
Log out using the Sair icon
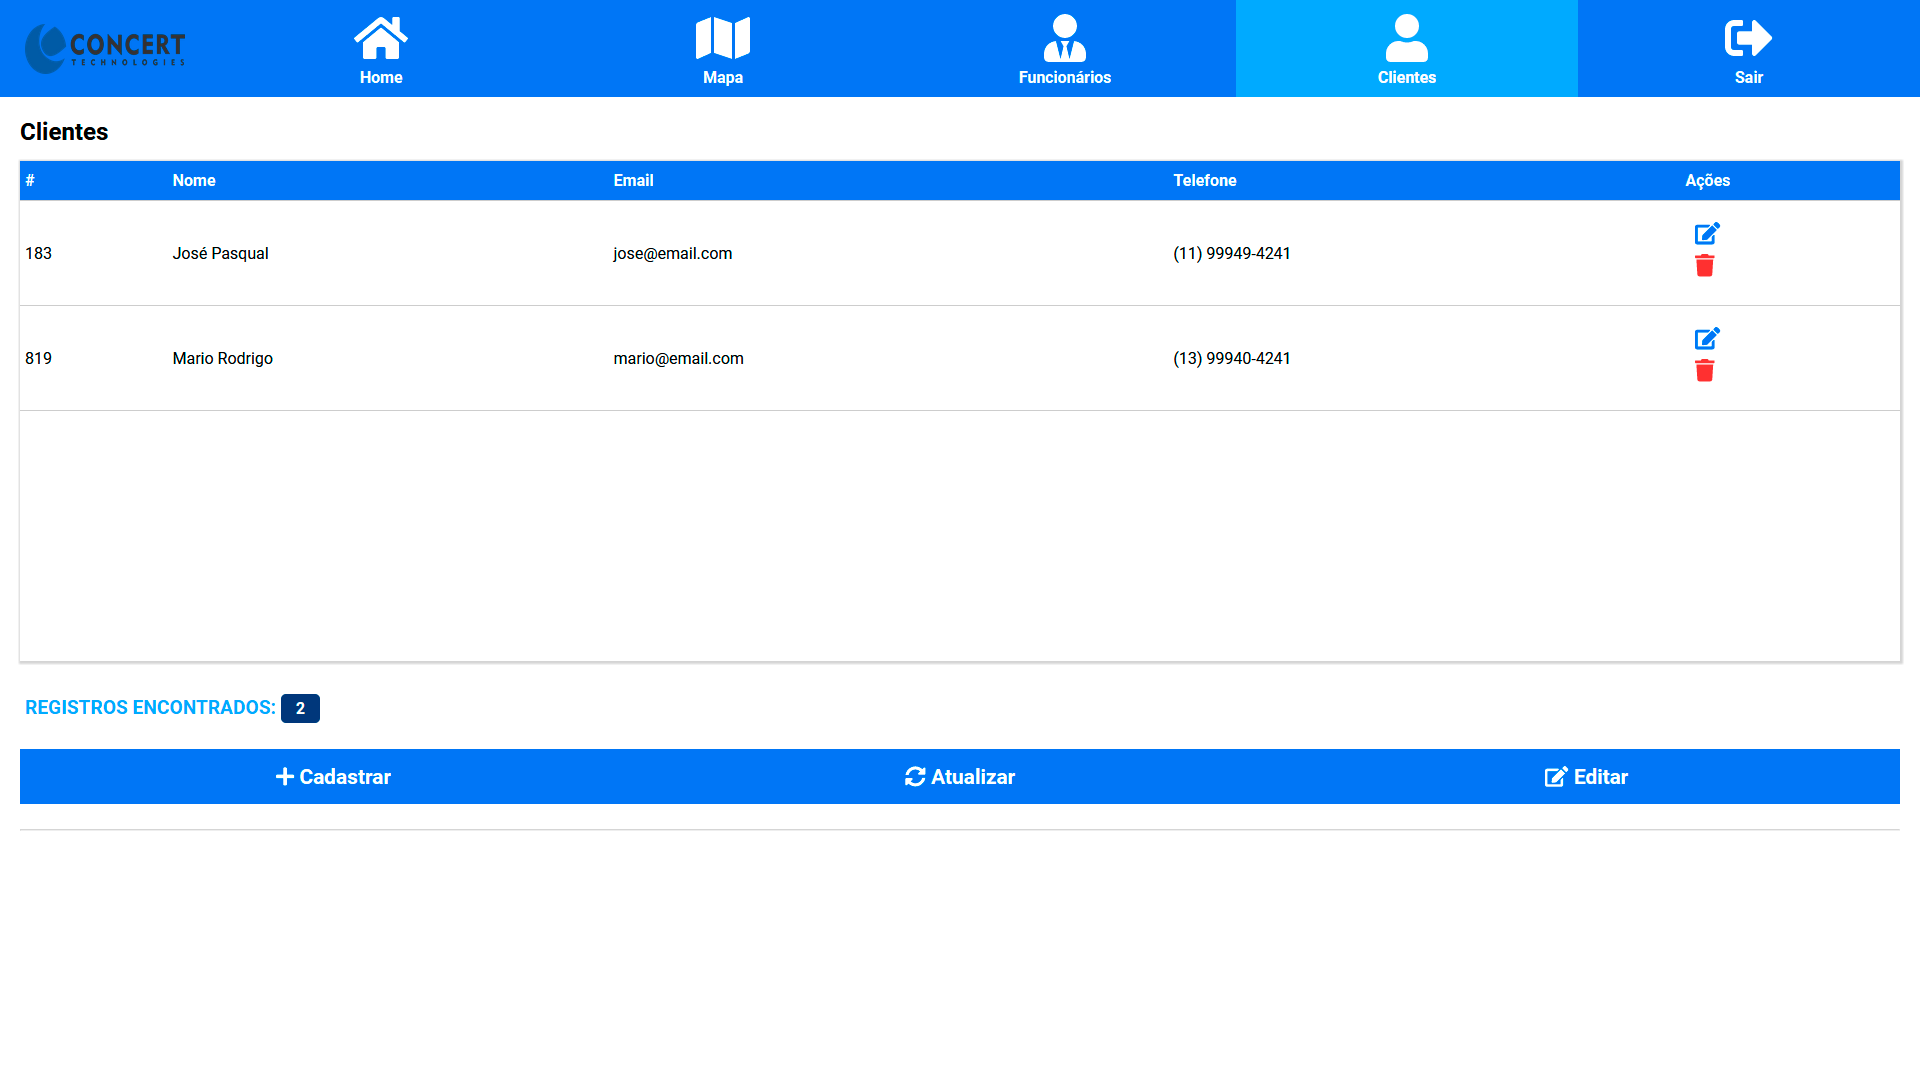pos(1748,40)
